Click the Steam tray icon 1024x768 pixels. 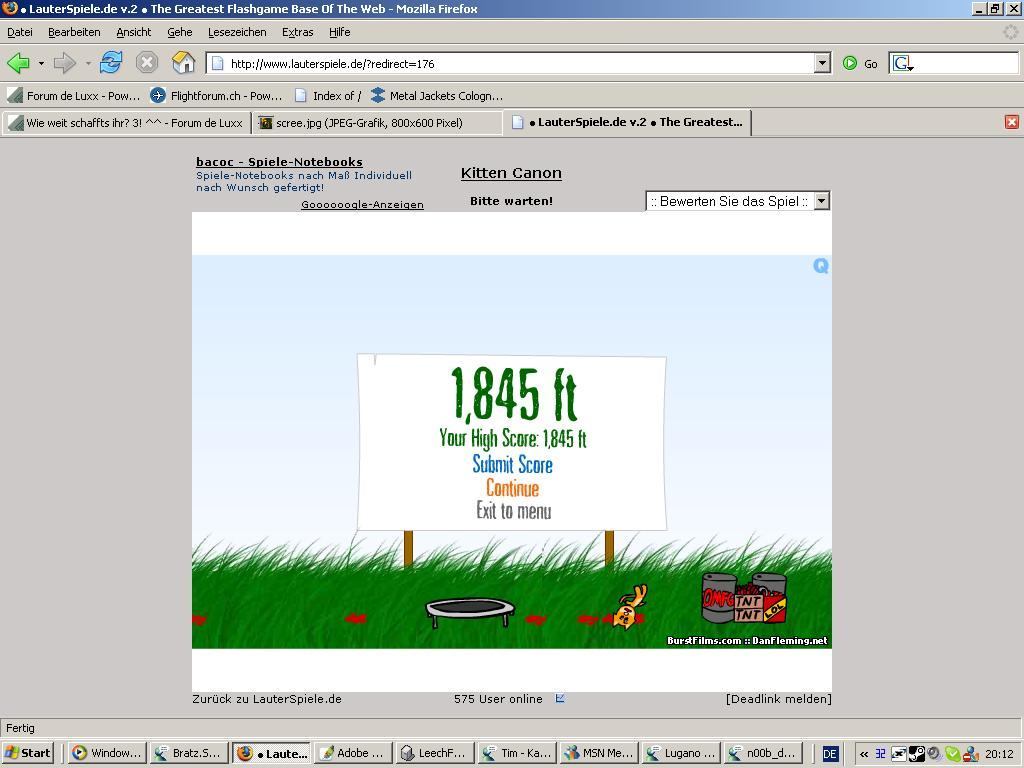(917, 754)
